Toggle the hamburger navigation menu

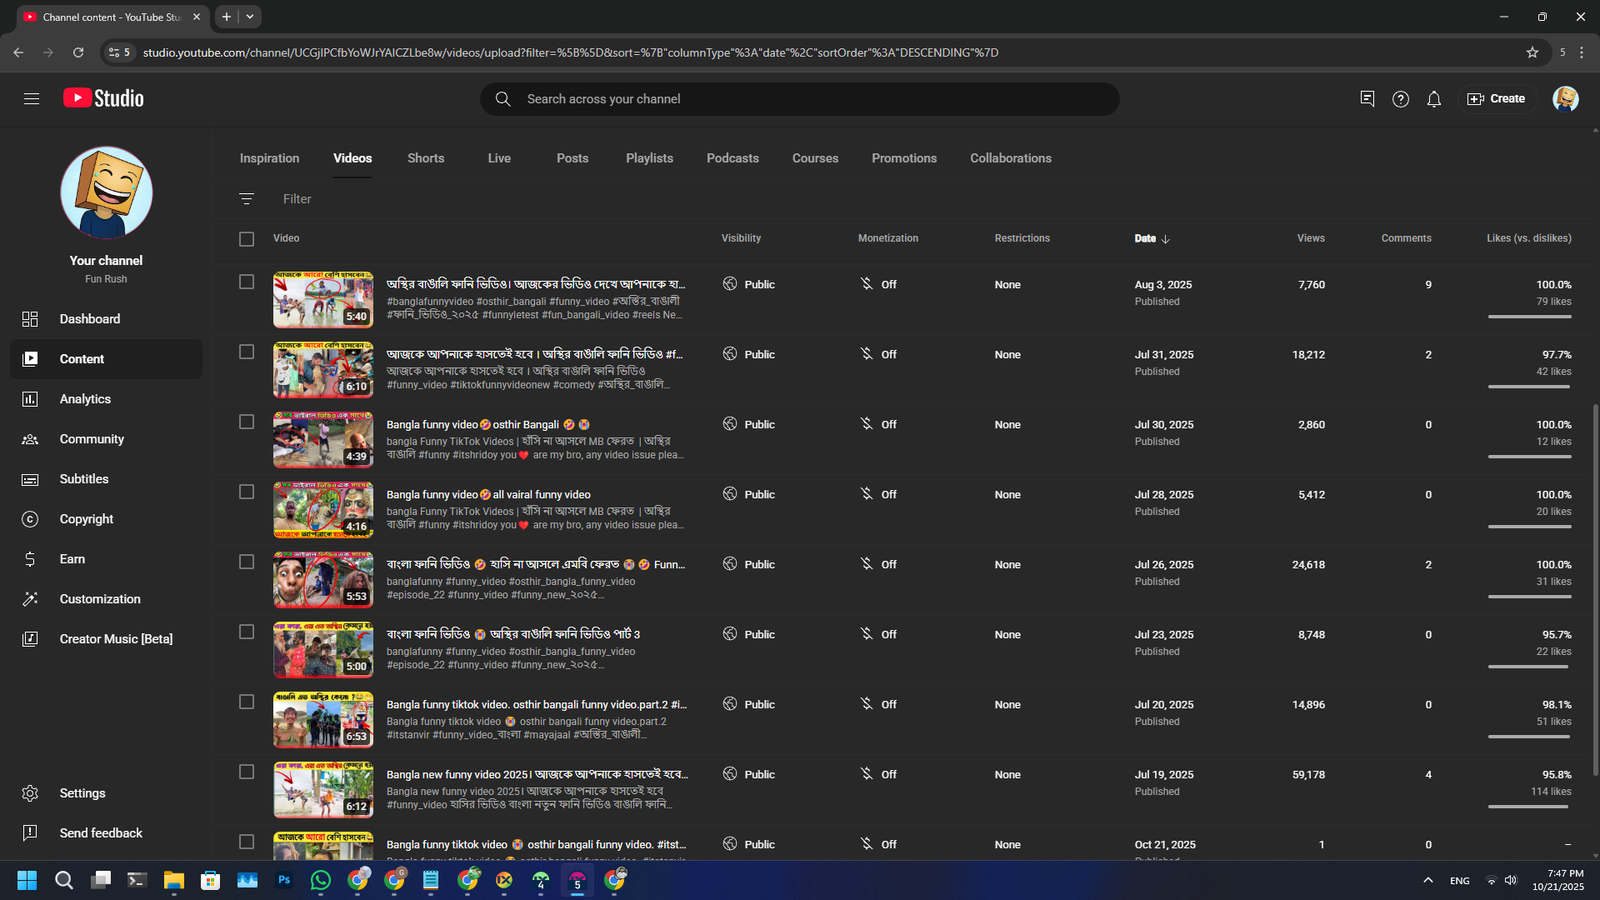point(32,99)
